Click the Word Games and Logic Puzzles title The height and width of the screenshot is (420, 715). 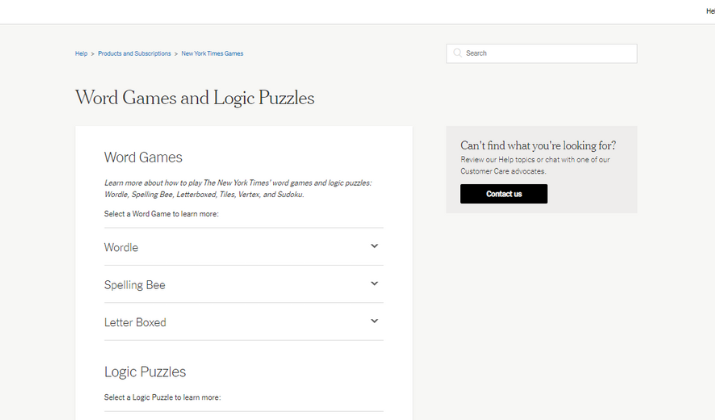(195, 98)
